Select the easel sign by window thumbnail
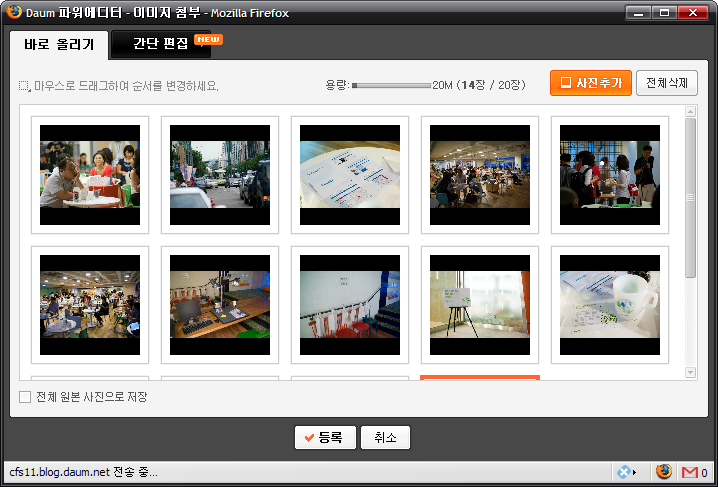Screen dimensions: 718x487 (480, 305)
